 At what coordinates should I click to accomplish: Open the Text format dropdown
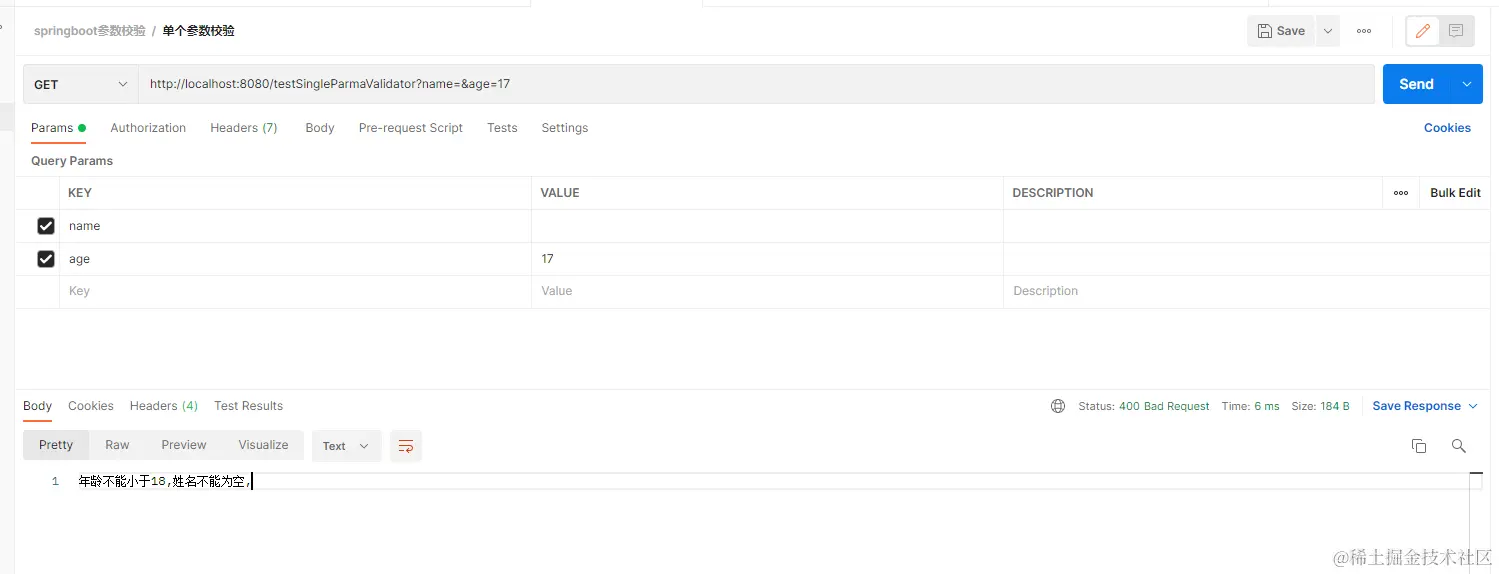coord(346,446)
